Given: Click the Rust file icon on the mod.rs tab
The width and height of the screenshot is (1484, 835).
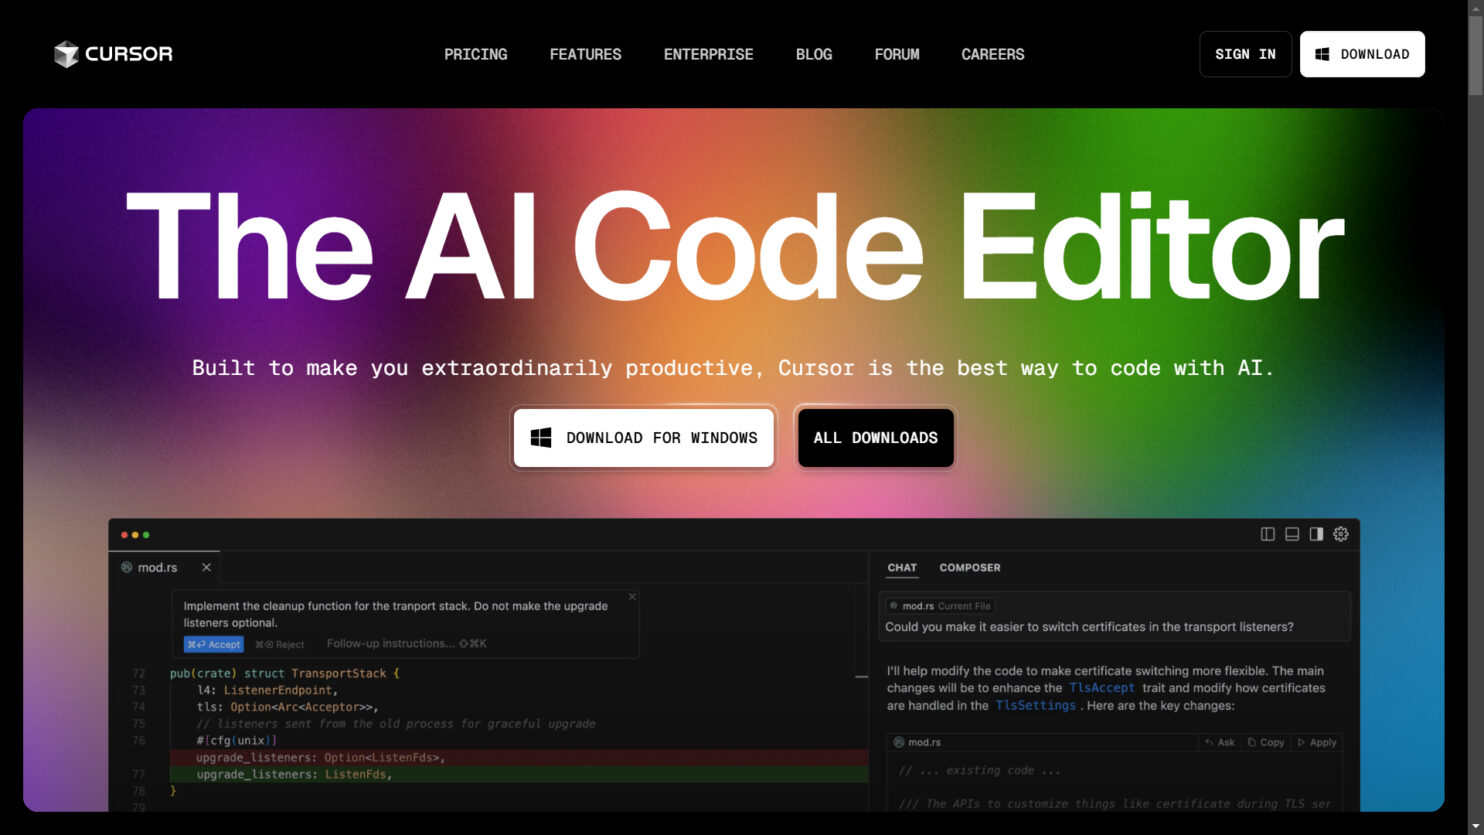Looking at the screenshot, I should click(126, 567).
